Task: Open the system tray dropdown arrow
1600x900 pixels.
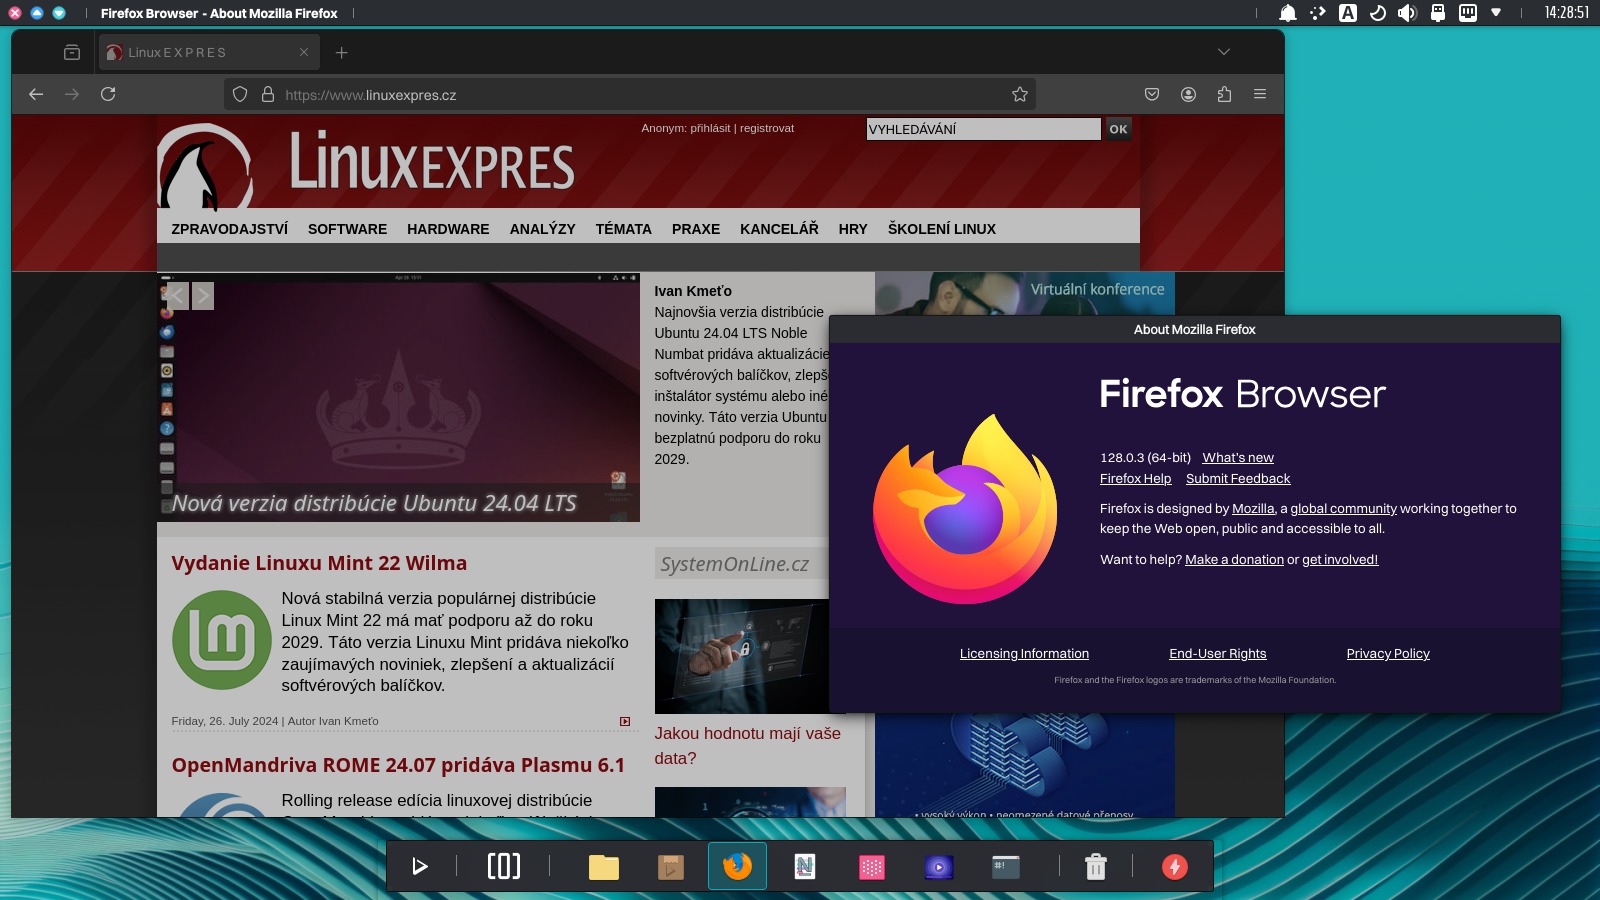Action: [1496, 13]
